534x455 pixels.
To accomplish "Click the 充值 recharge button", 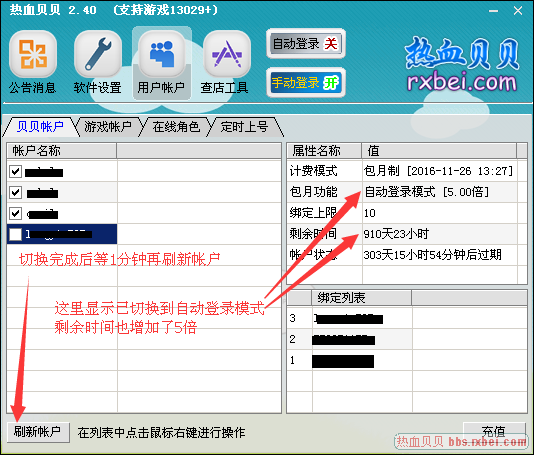I will click(494, 431).
